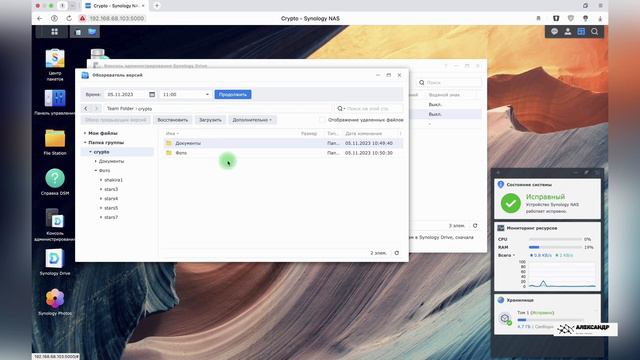This screenshot has width=640, height=360.
Task: Click the date field 05.11.2023
Action: (x=126, y=94)
